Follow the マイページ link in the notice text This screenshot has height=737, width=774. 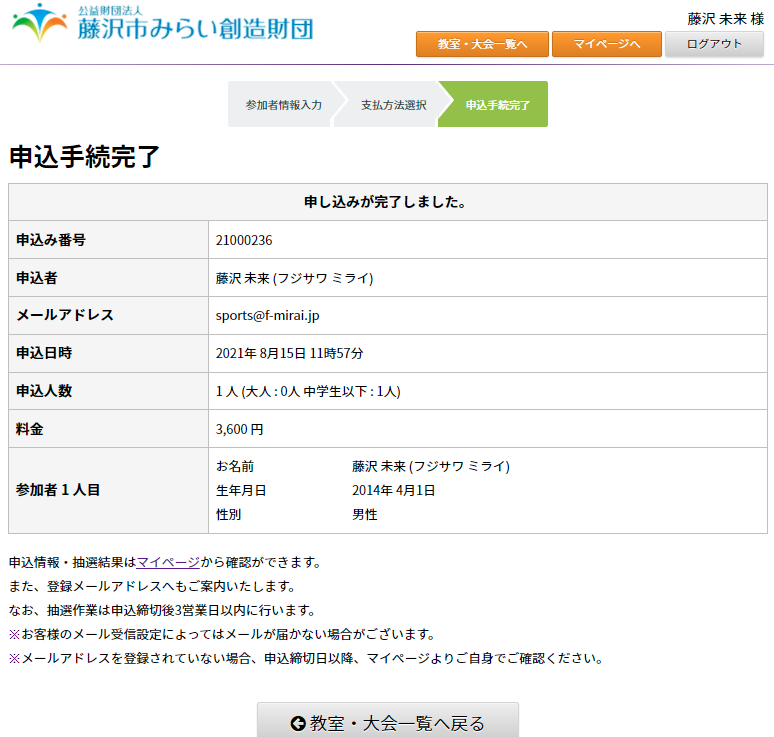click(x=167, y=562)
